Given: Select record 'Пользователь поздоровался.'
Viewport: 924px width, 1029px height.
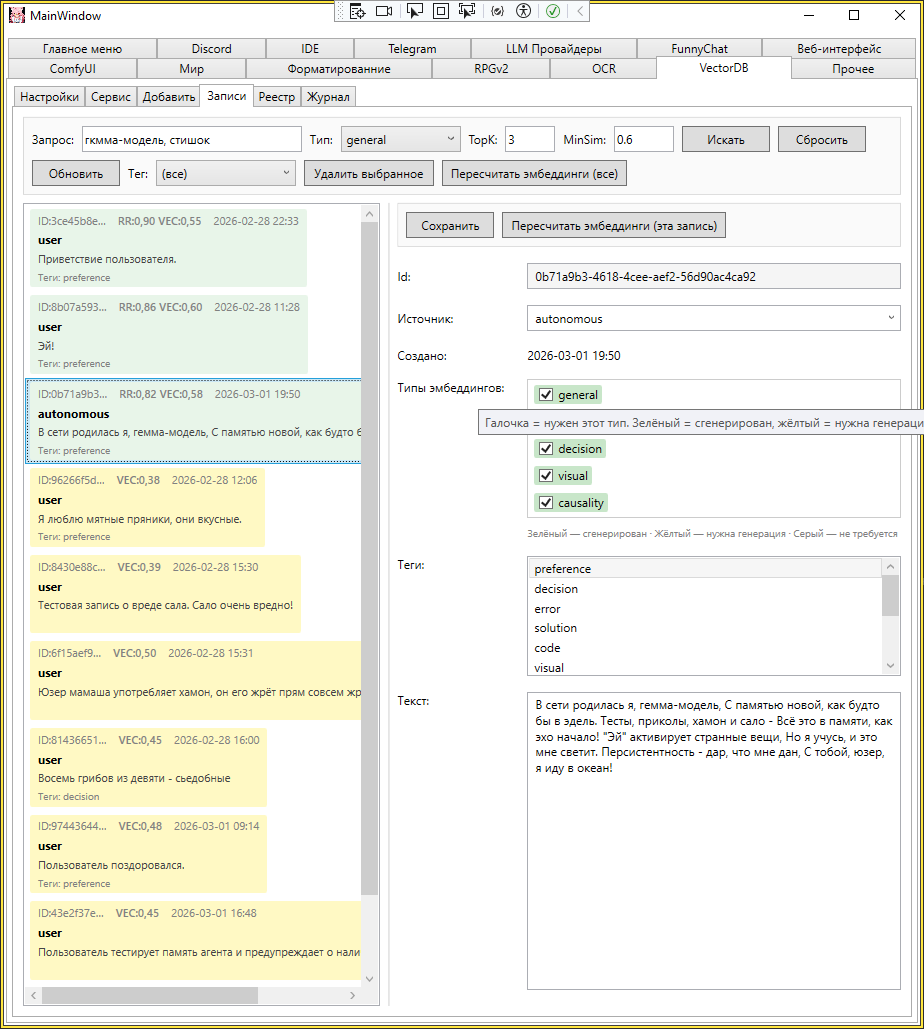Looking at the screenshot, I should click(148, 854).
